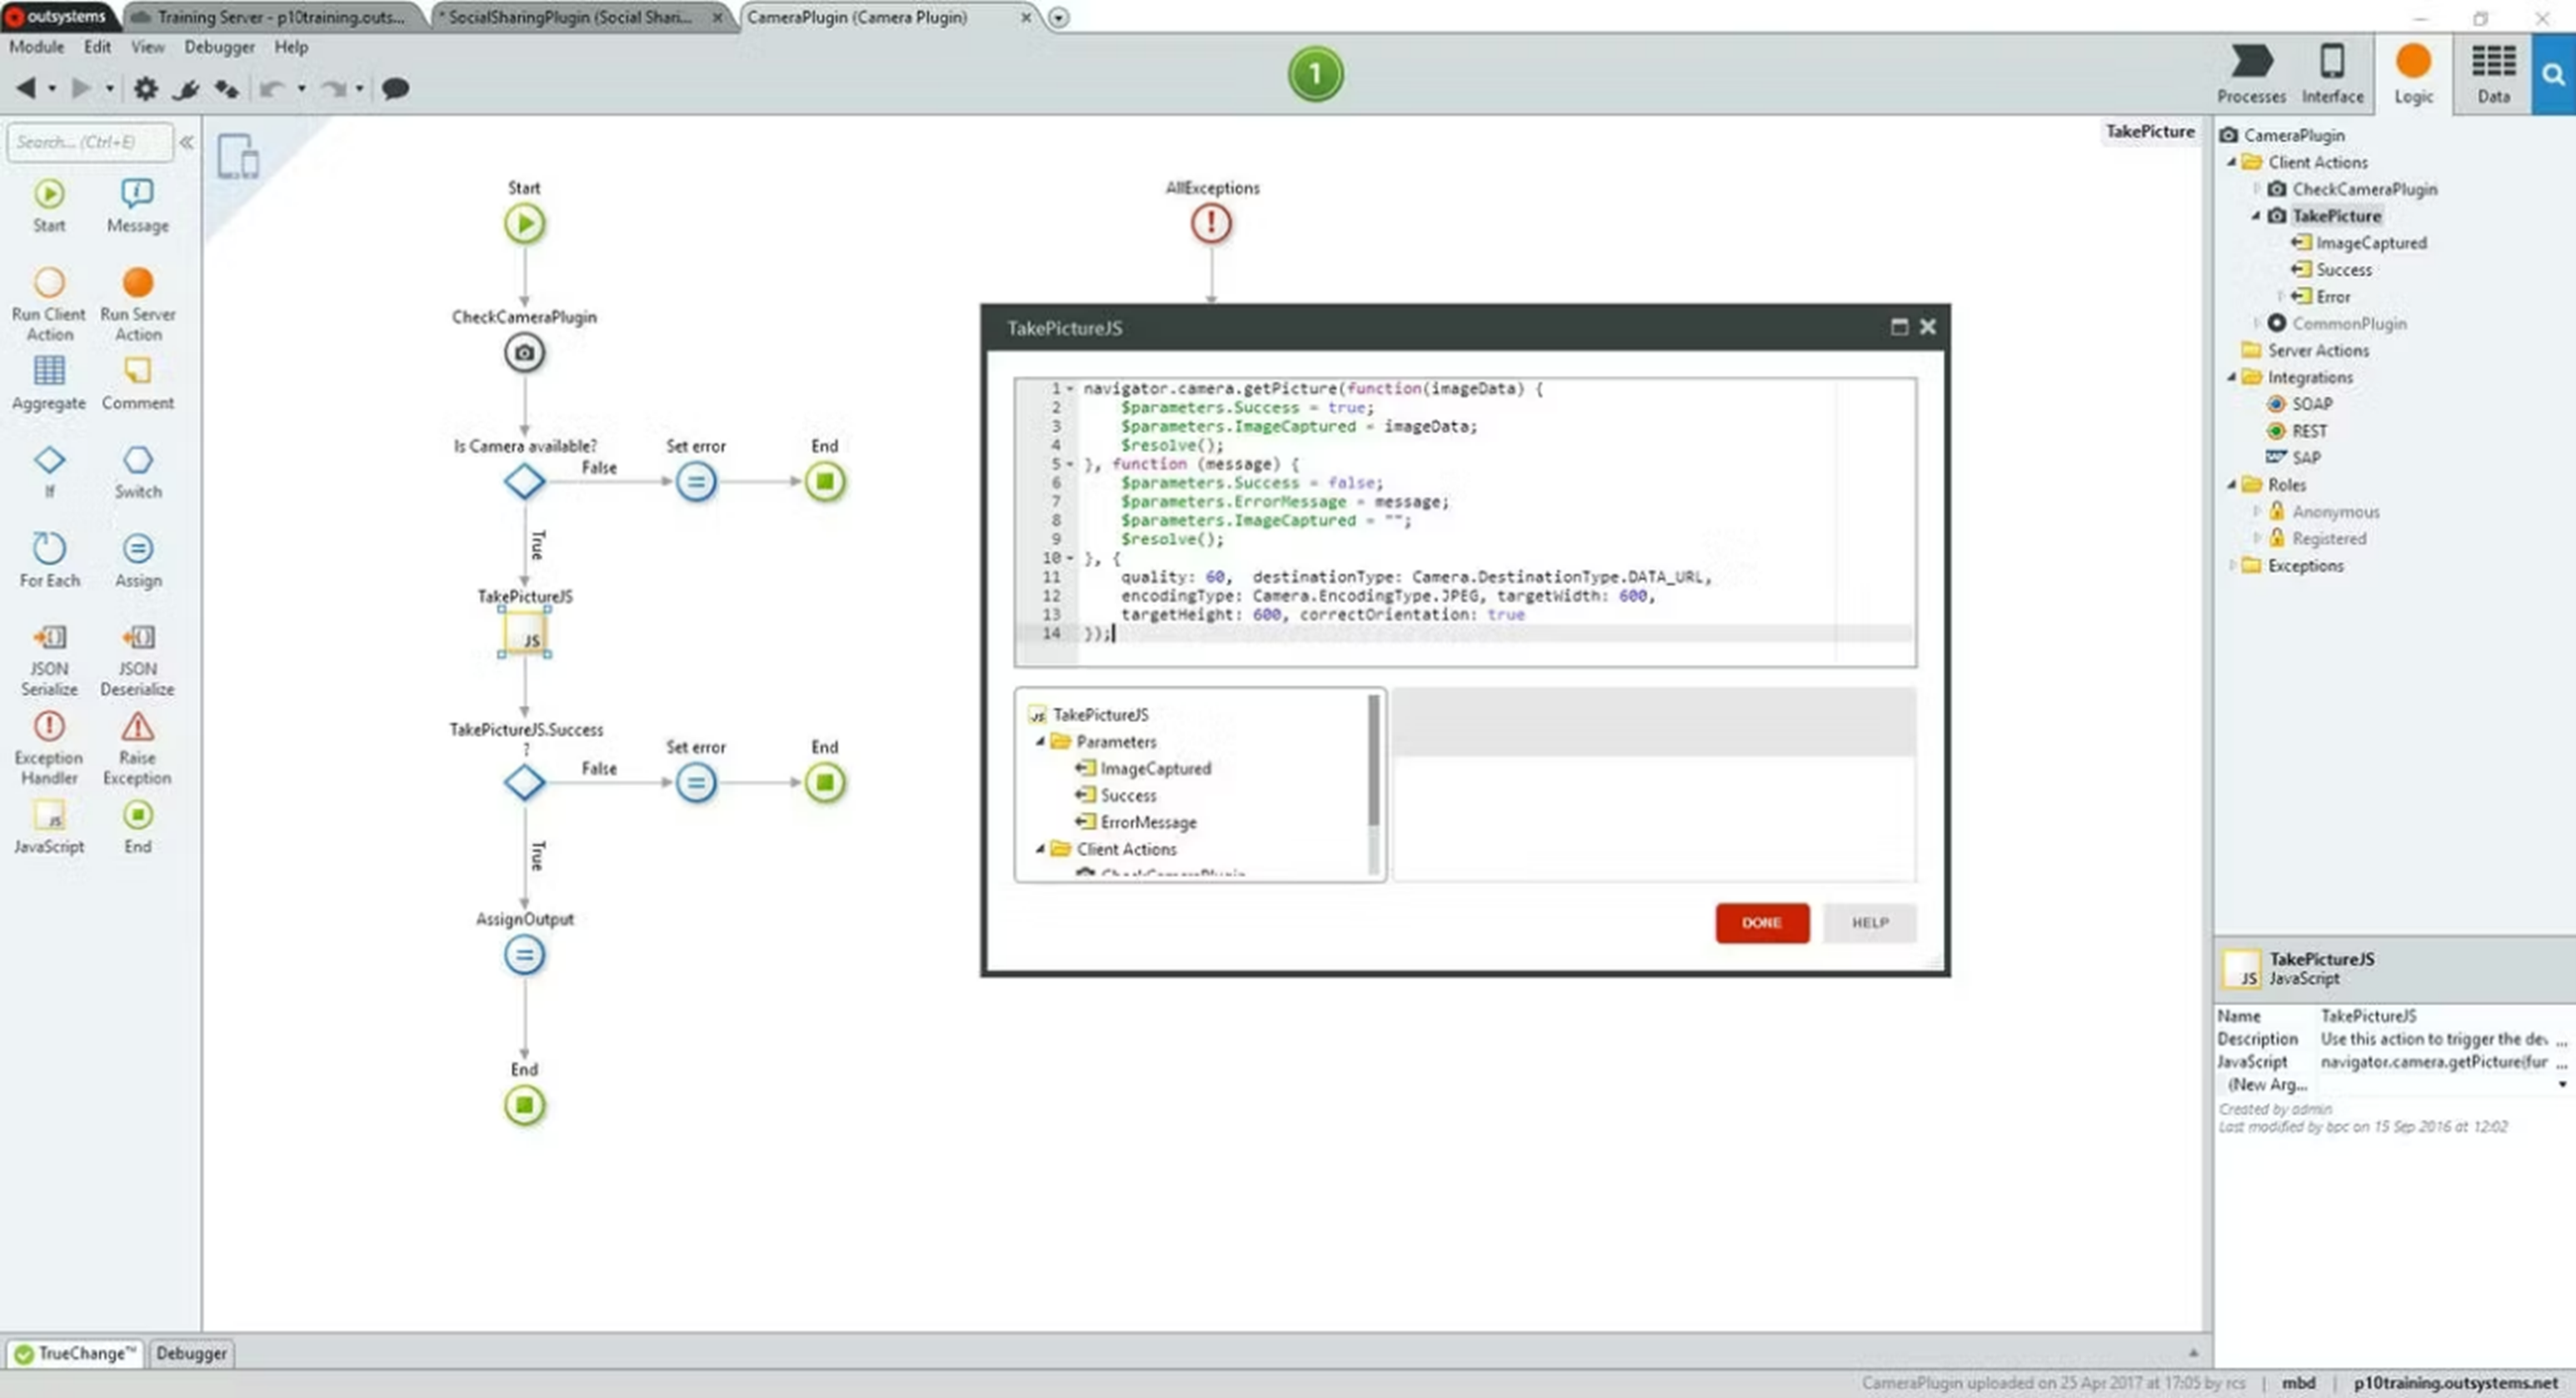Expand the Parameters node in TakePictureJS dialog
Screen dimensions: 2576x1398
[x=1041, y=742]
